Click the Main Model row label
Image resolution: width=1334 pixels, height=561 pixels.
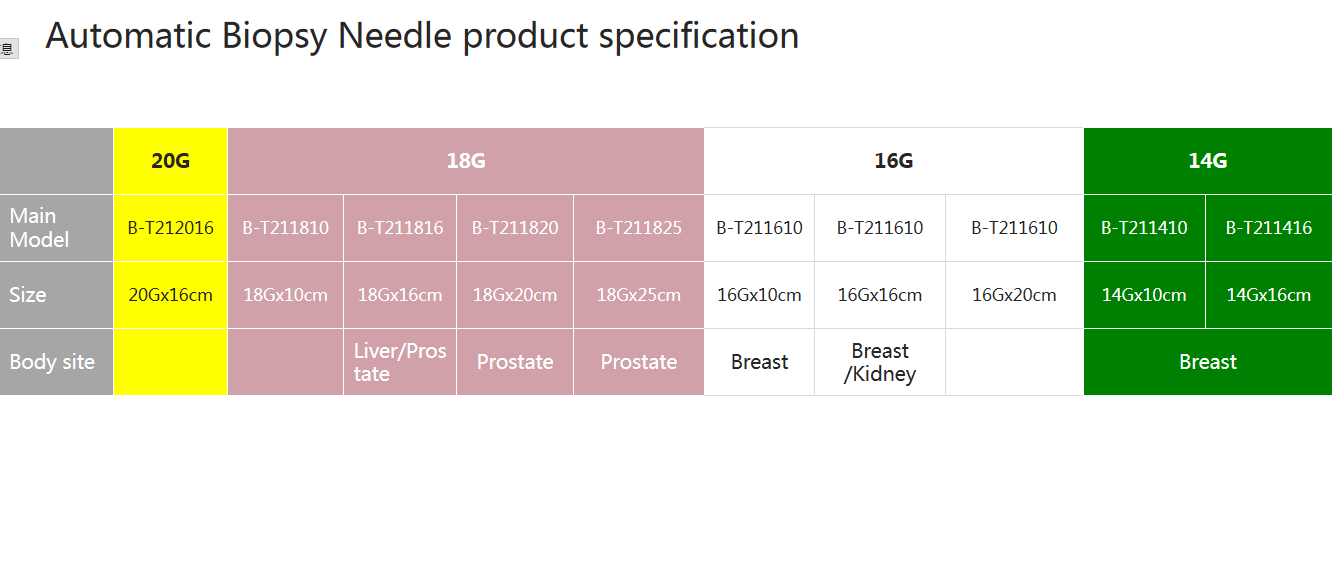[x=57, y=228]
